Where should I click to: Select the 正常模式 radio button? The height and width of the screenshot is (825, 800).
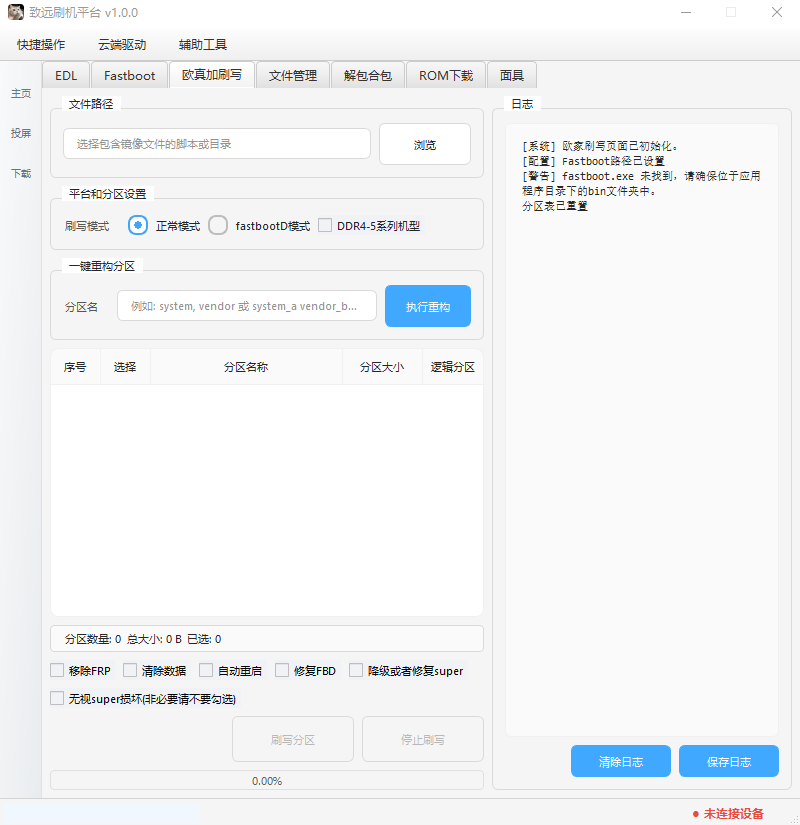point(139,226)
